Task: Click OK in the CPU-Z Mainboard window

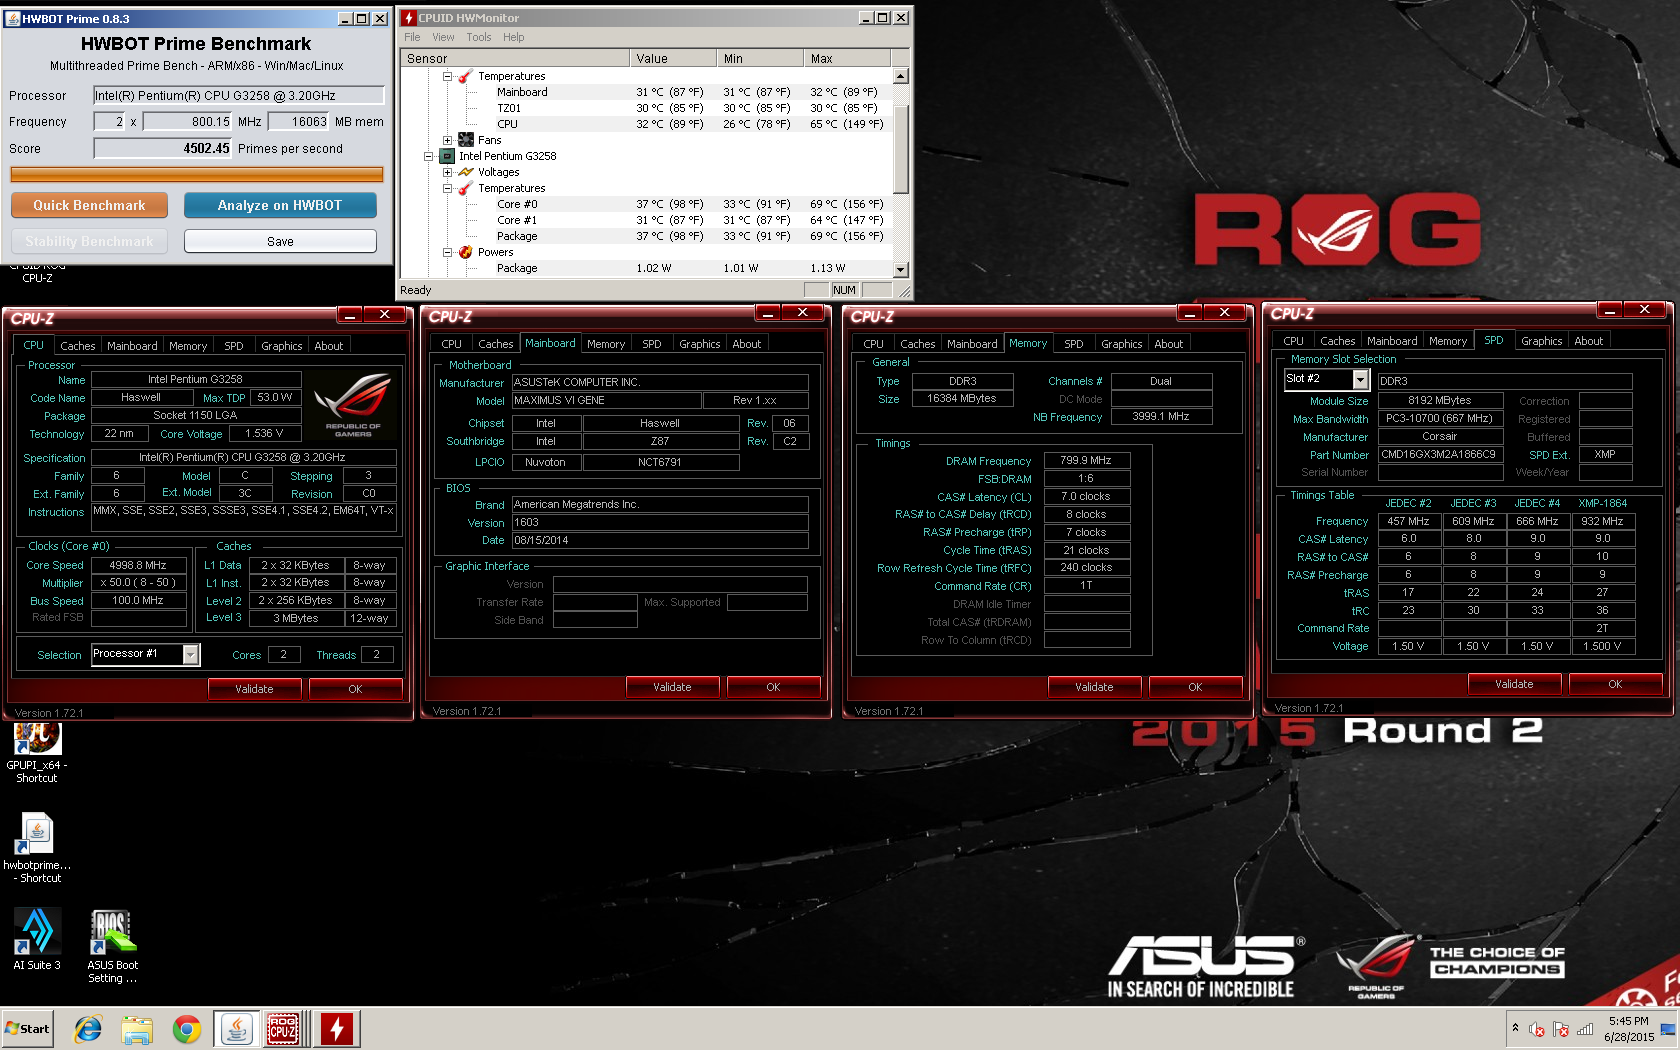Action: [773, 687]
